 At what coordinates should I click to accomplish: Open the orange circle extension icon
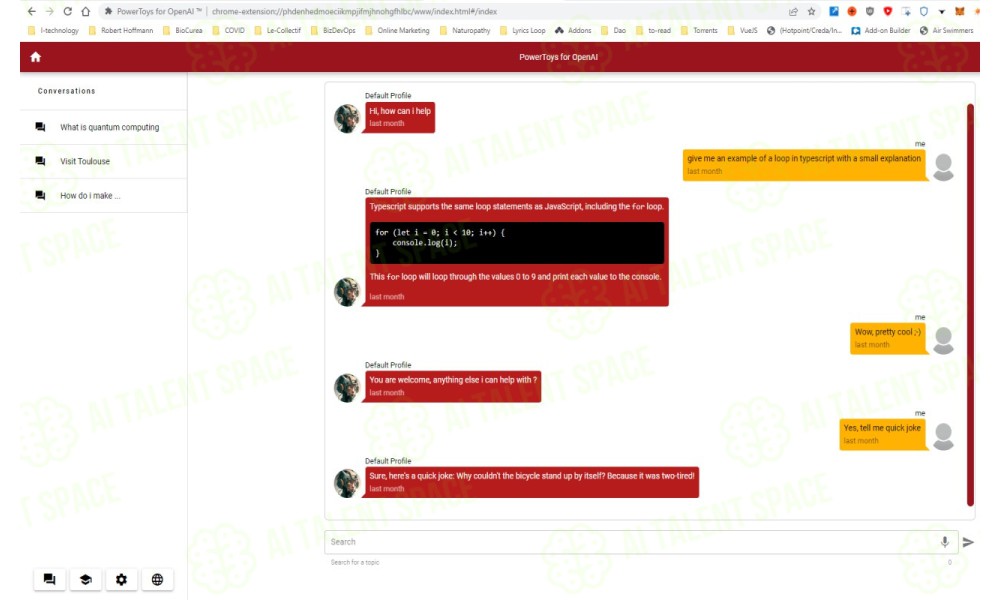851,11
